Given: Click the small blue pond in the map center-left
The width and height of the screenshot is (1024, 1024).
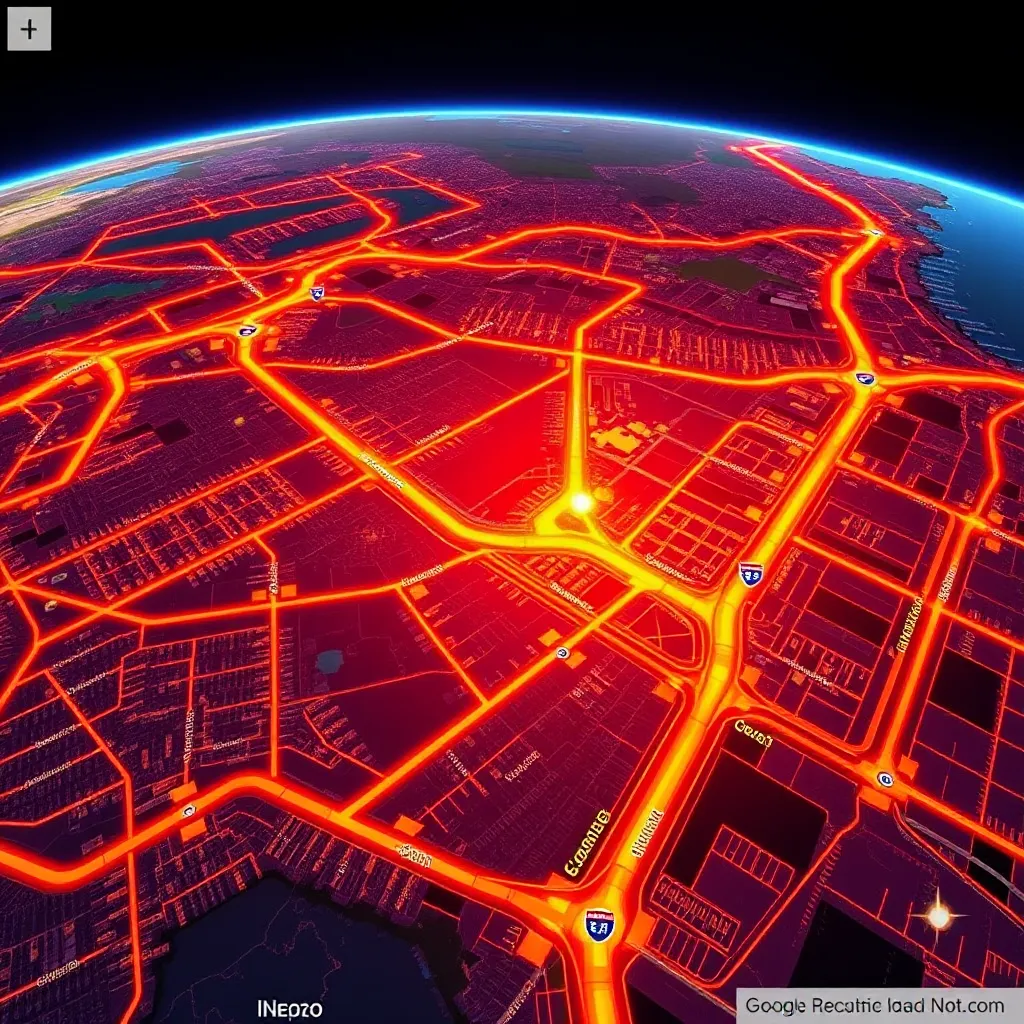Looking at the screenshot, I should (329, 661).
